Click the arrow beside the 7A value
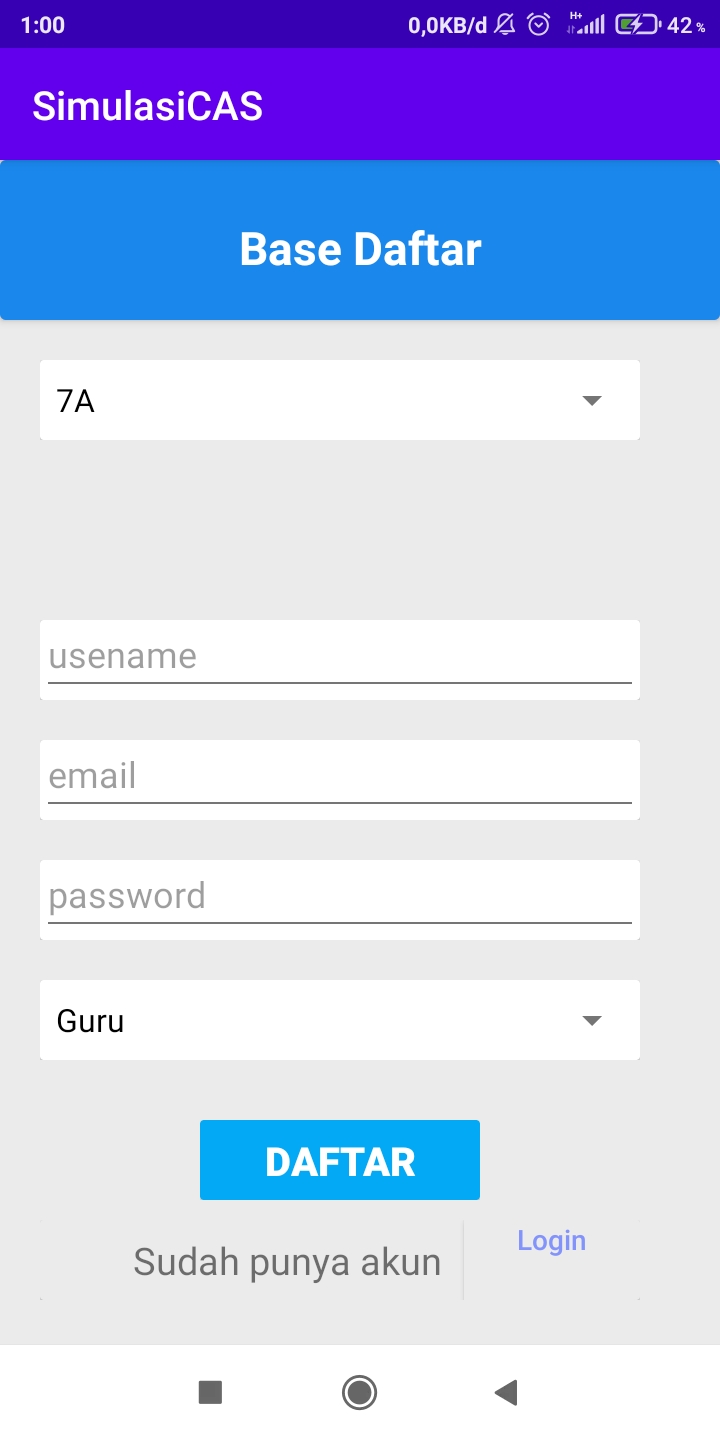This screenshot has width=720, height=1440. tap(592, 401)
